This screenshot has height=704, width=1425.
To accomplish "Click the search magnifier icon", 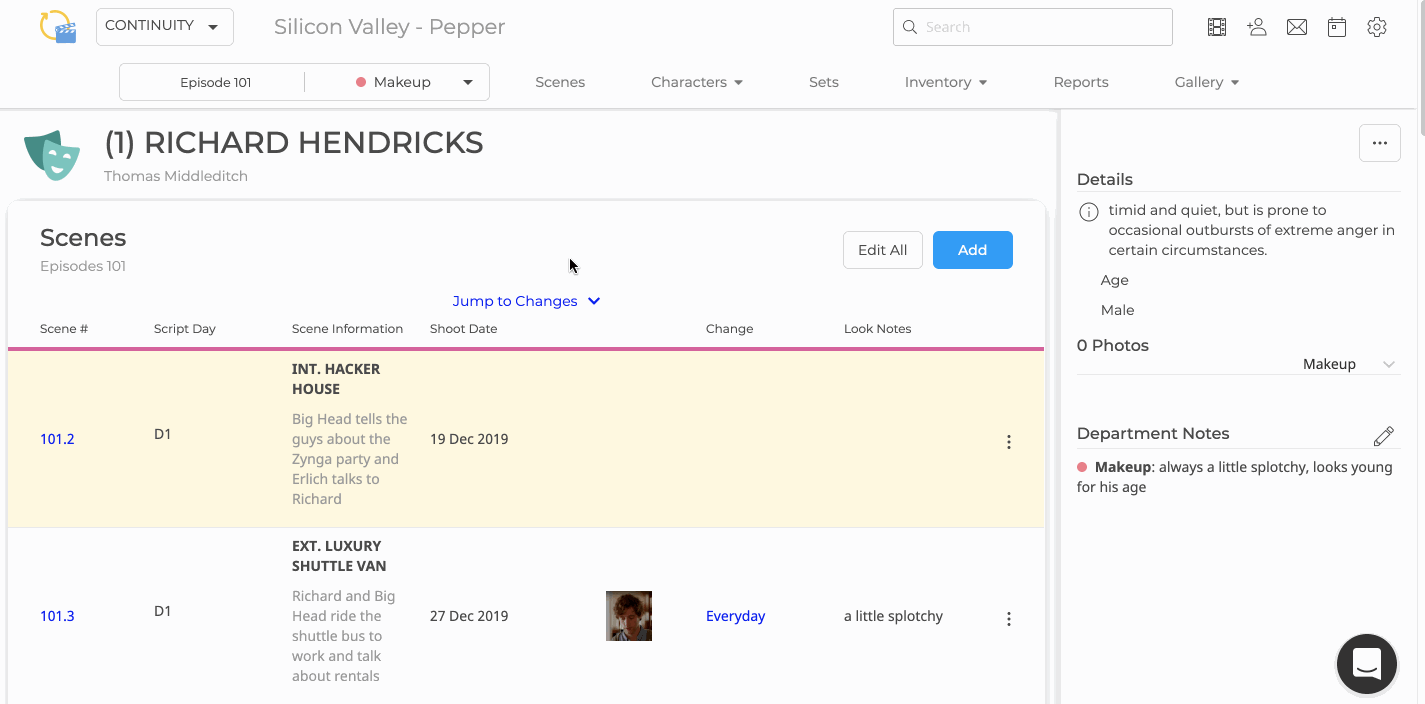I will coord(910,27).
